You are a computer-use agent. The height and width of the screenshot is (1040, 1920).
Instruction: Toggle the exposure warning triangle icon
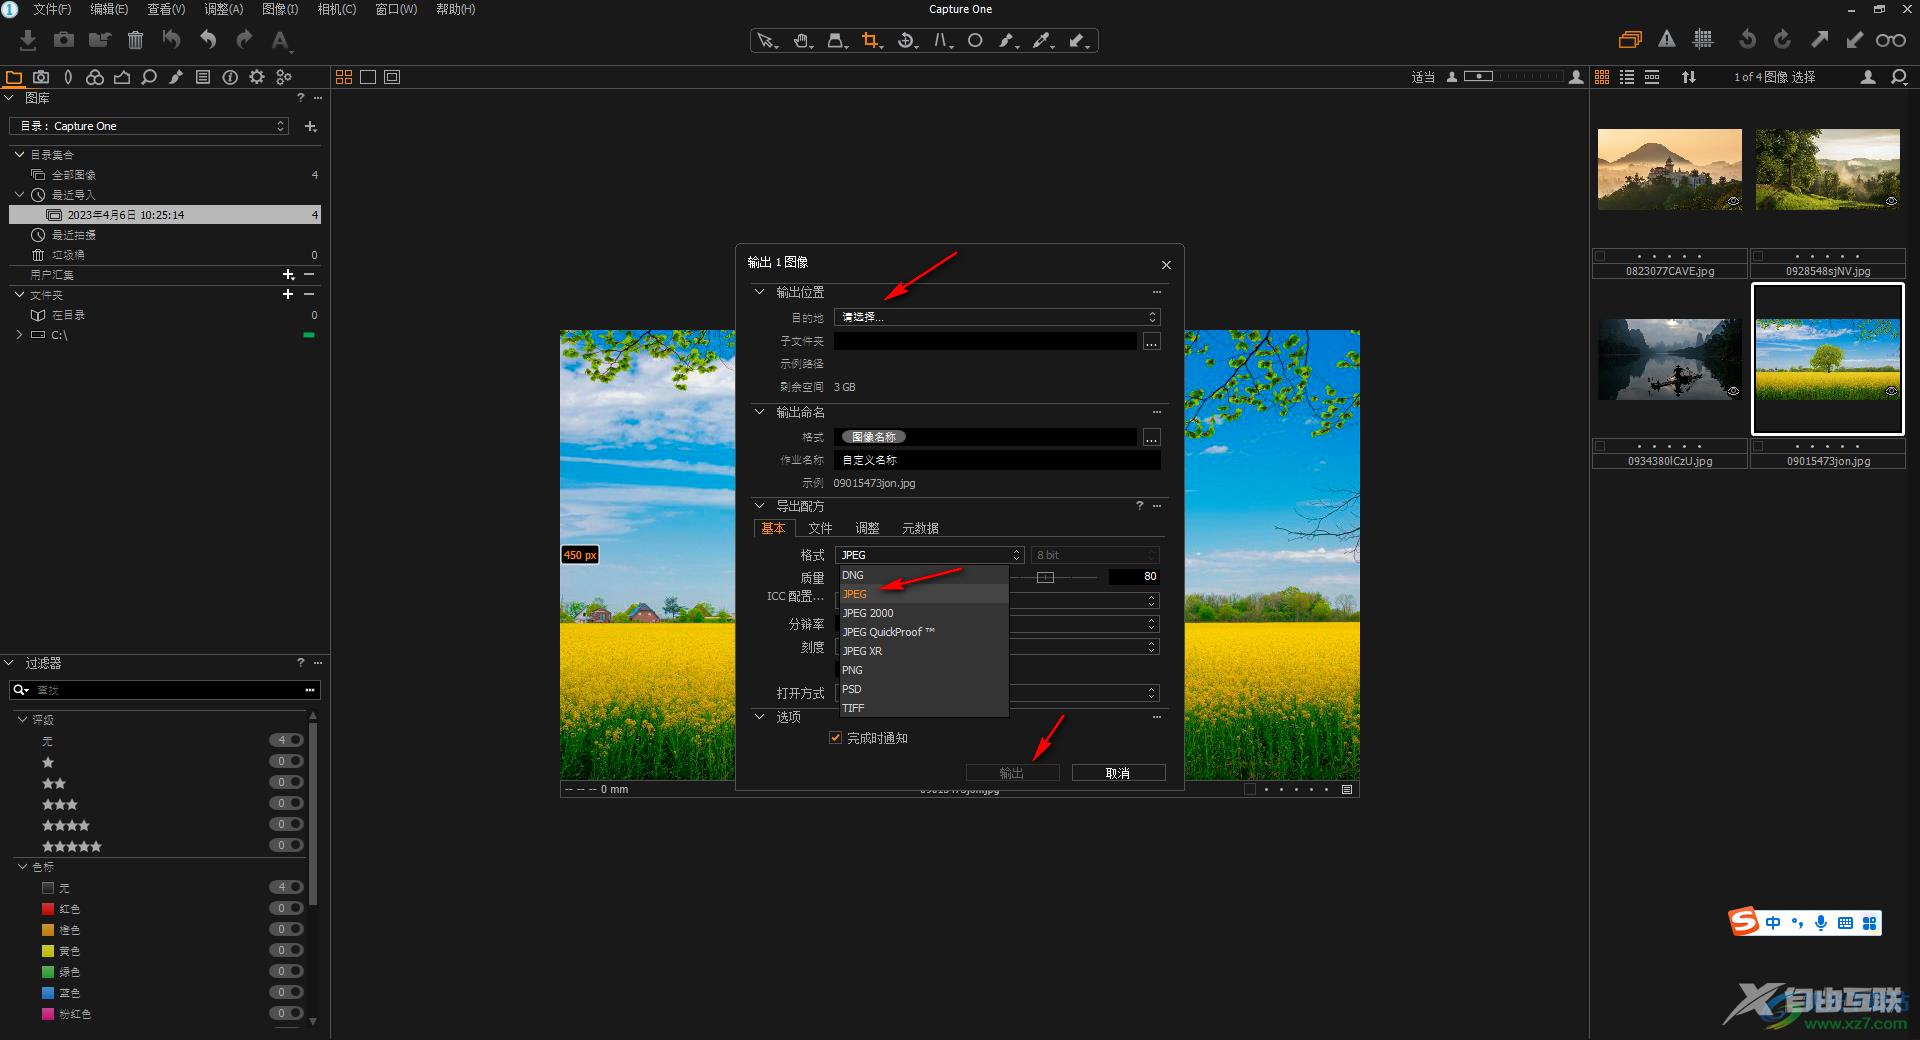pos(1666,40)
